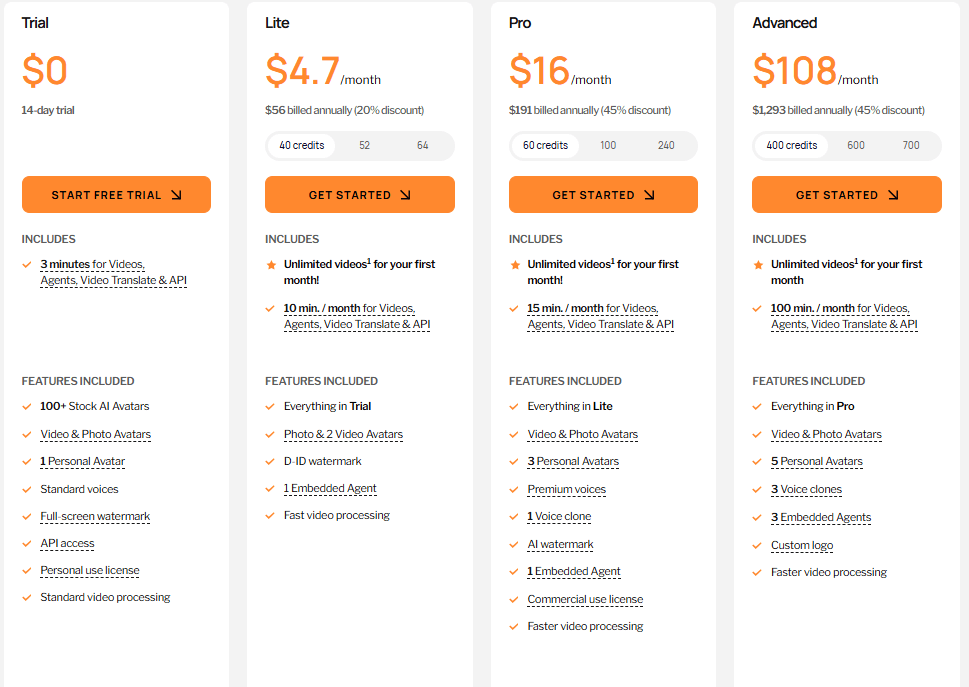Select 52 credits option in Lite plan
The height and width of the screenshot is (687, 969).
point(365,146)
